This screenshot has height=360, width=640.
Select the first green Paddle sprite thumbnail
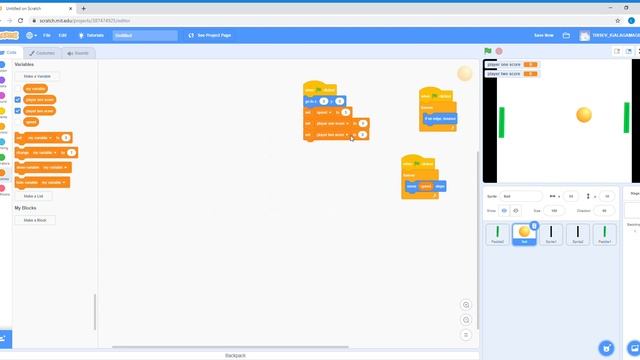pyautogui.click(x=498, y=234)
